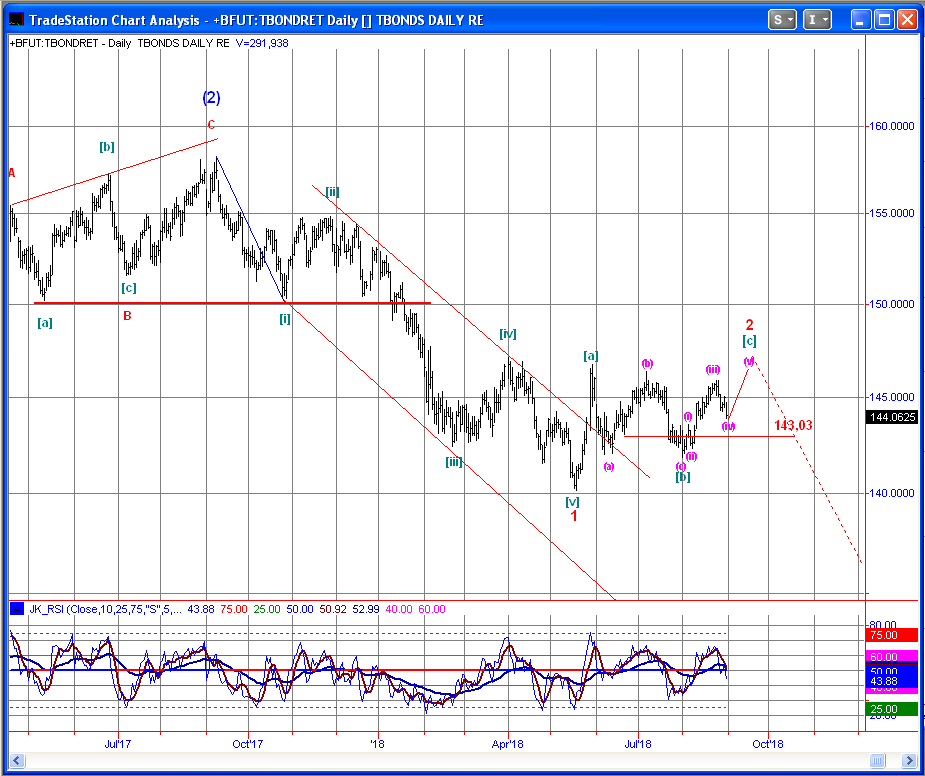Select the teal [ii] wave label

click(x=332, y=191)
